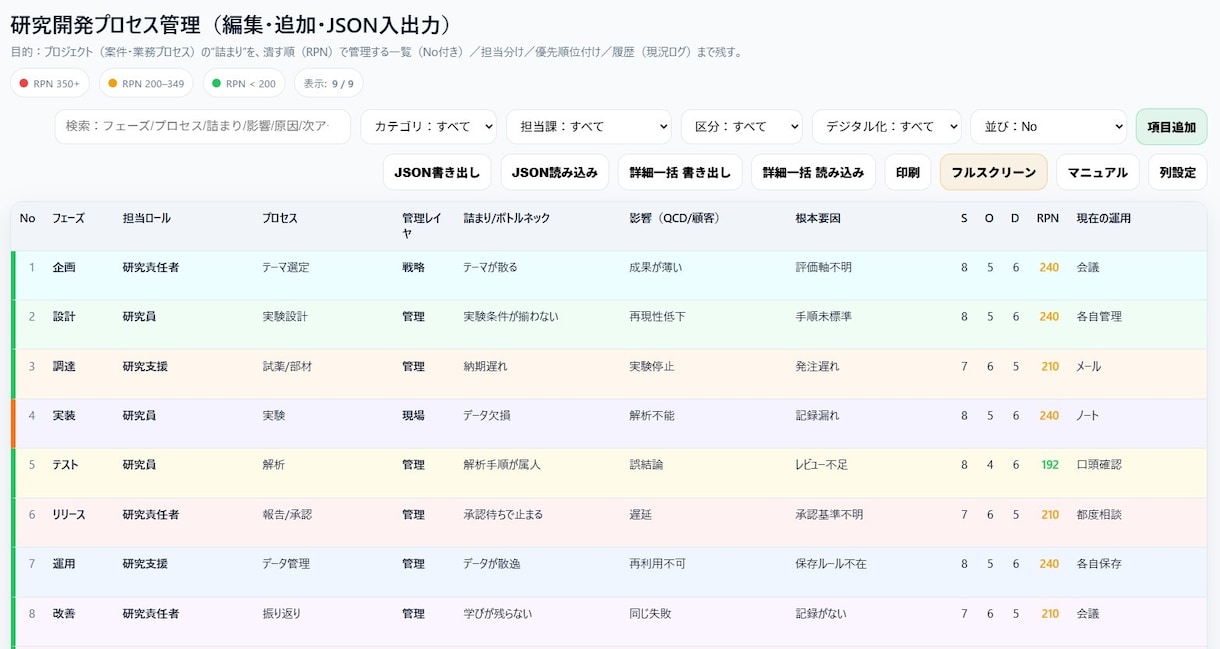Click the 現場 management layer cell
Screen dimensions: 1220x649
(414, 415)
